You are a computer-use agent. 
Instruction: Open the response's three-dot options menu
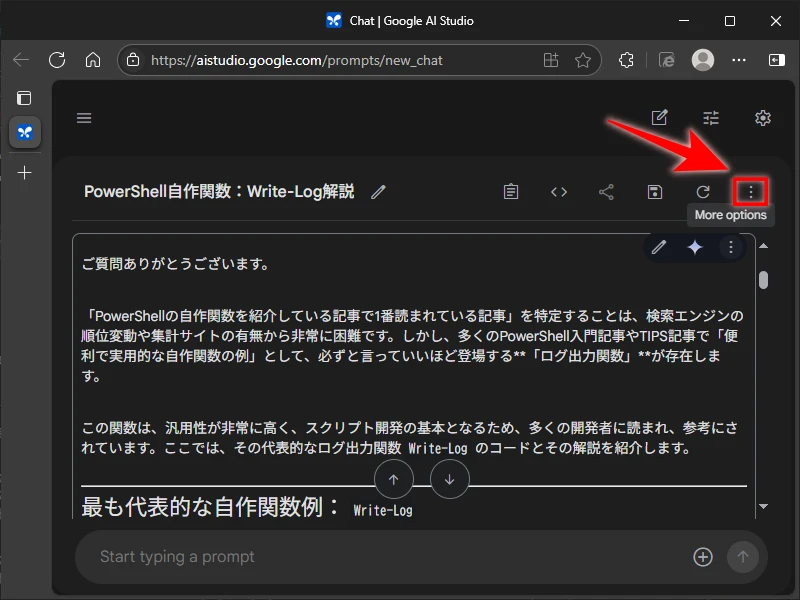point(731,247)
